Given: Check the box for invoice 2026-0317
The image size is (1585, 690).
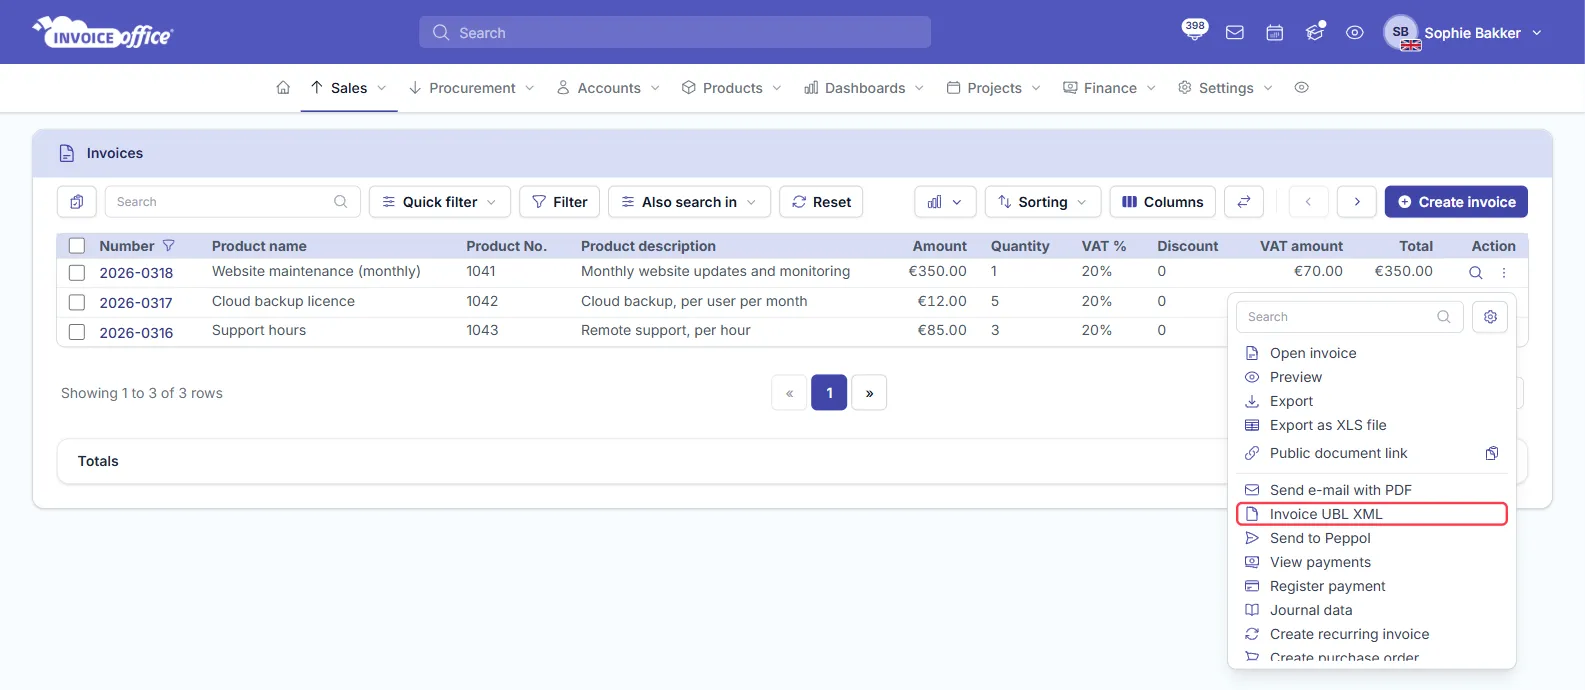Looking at the screenshot, I should click(x=77, y=303).
